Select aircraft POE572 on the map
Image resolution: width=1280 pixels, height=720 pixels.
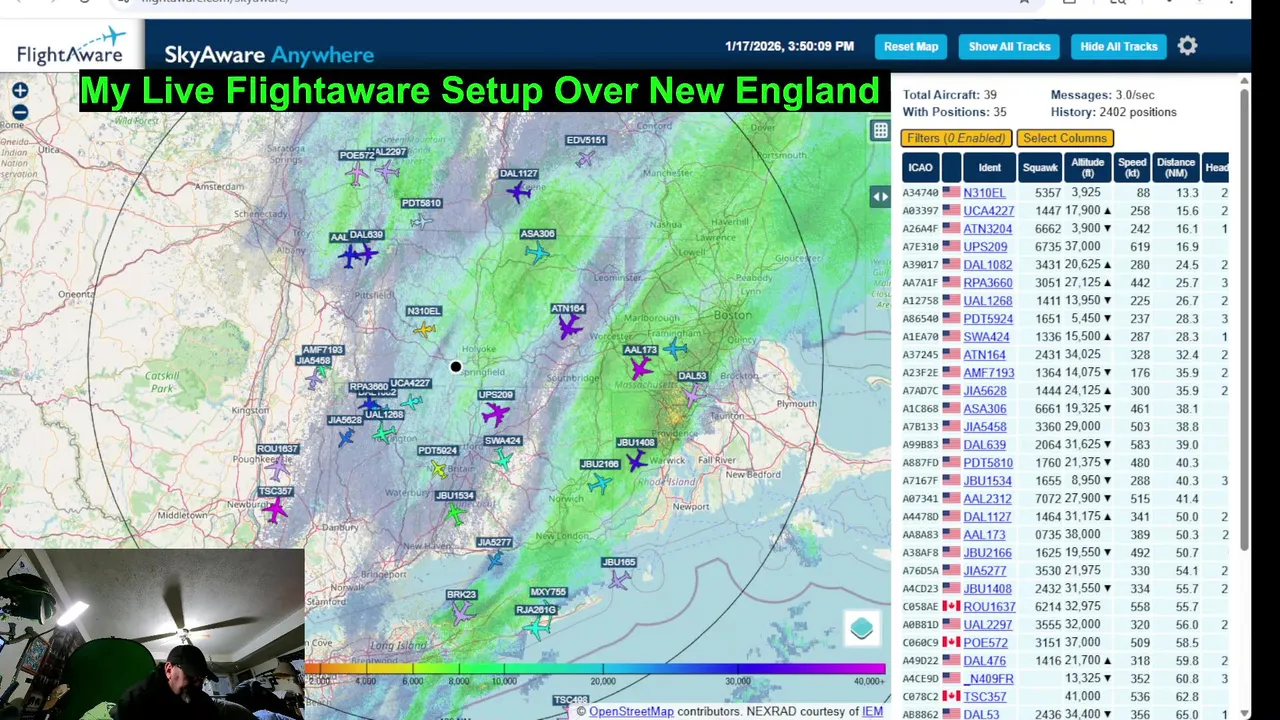(x=357, y=174)
